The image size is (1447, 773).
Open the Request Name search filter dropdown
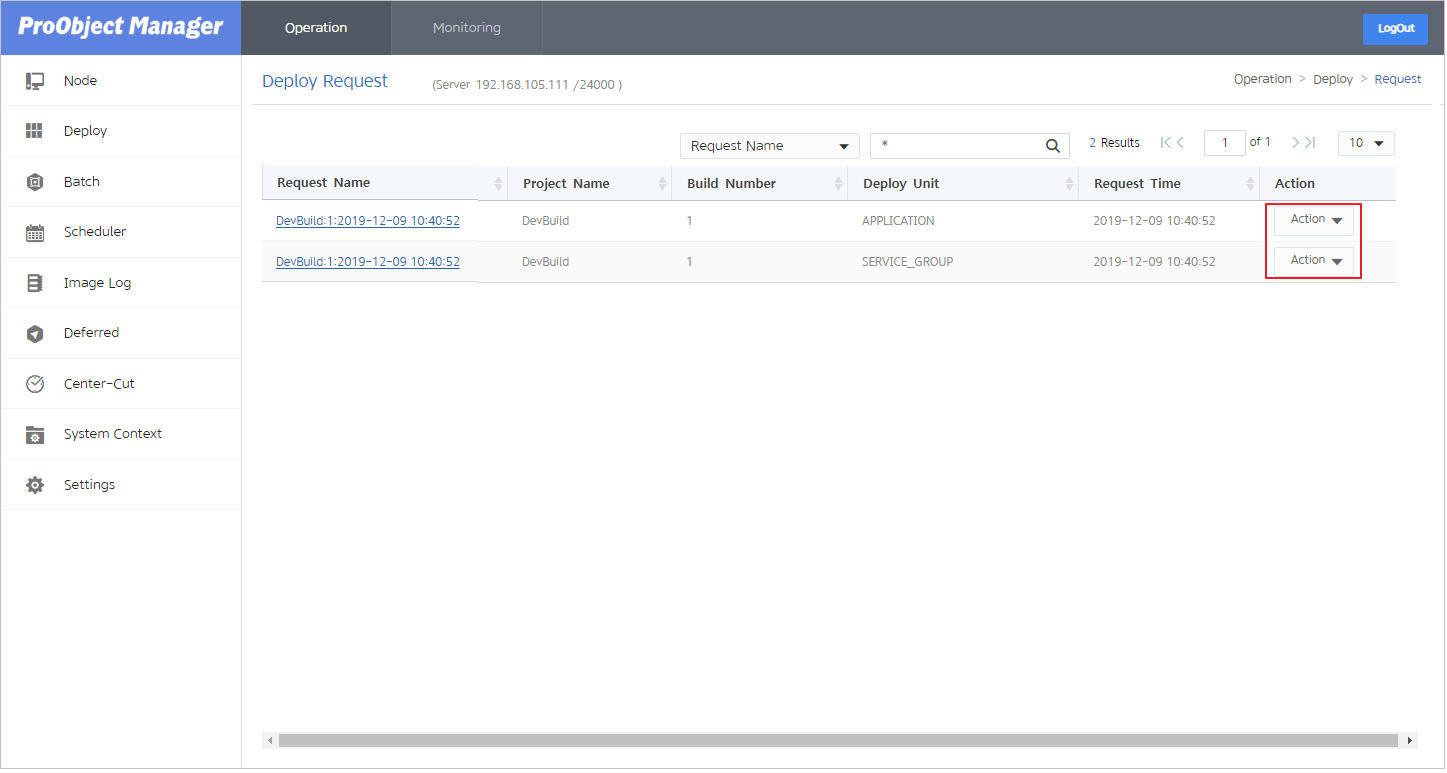click(x=769, y=146)
